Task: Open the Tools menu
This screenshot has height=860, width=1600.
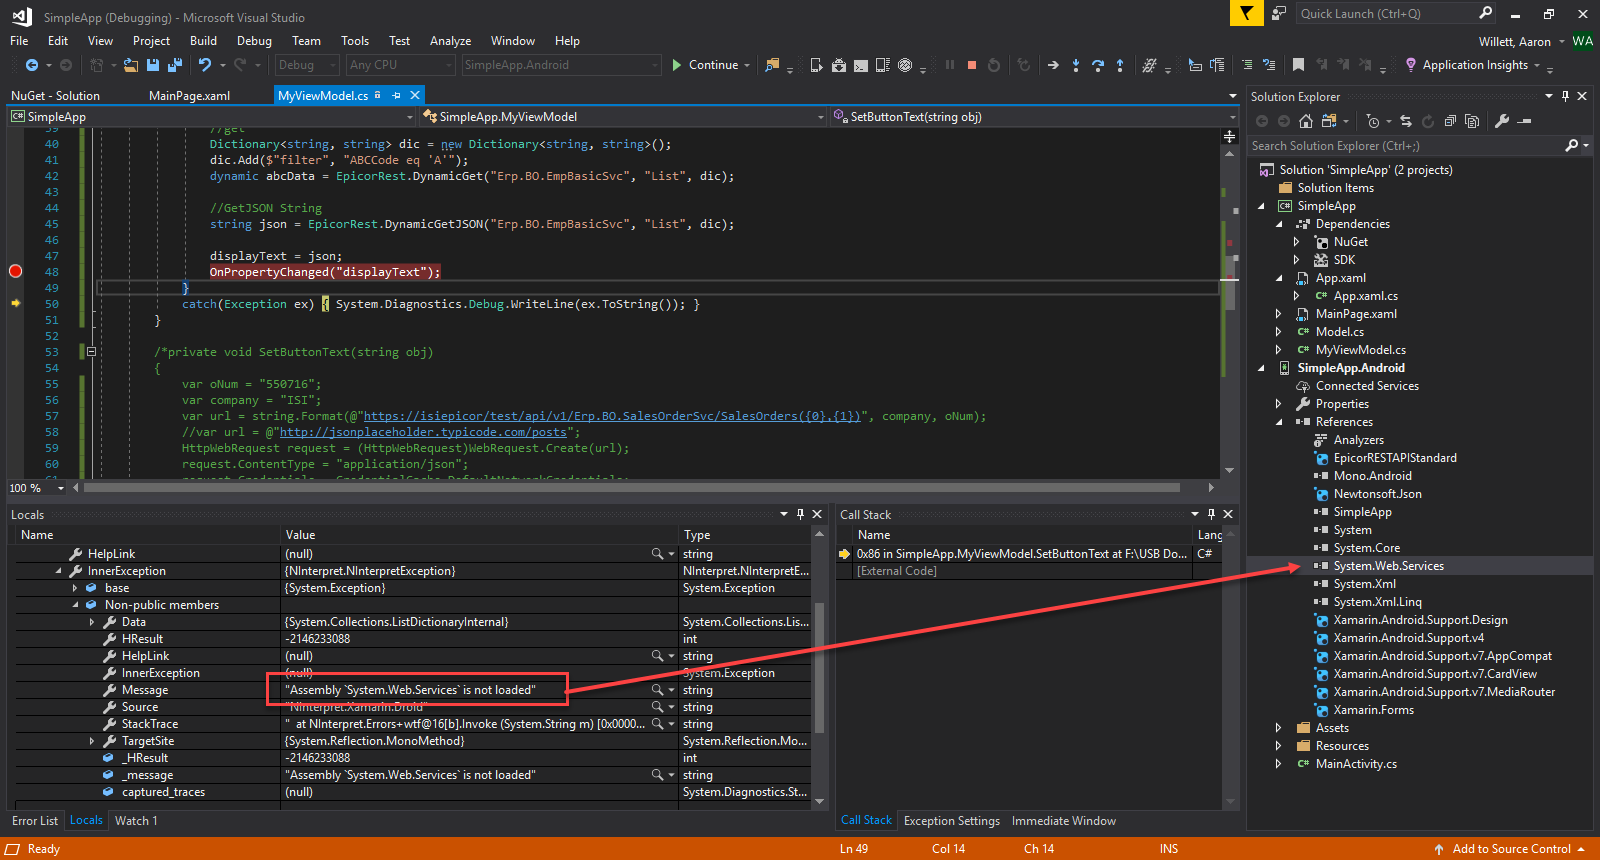Action: [x=355, y=41]
